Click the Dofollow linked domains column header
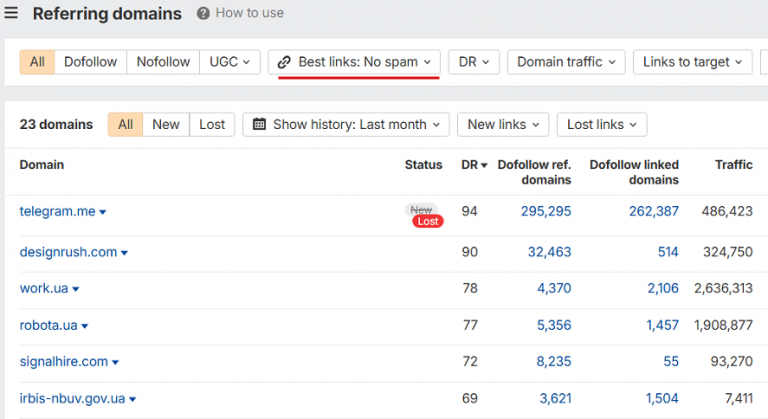Image resolution: width=768 pixels, height=419 pixels. click(x=634, y=172)
